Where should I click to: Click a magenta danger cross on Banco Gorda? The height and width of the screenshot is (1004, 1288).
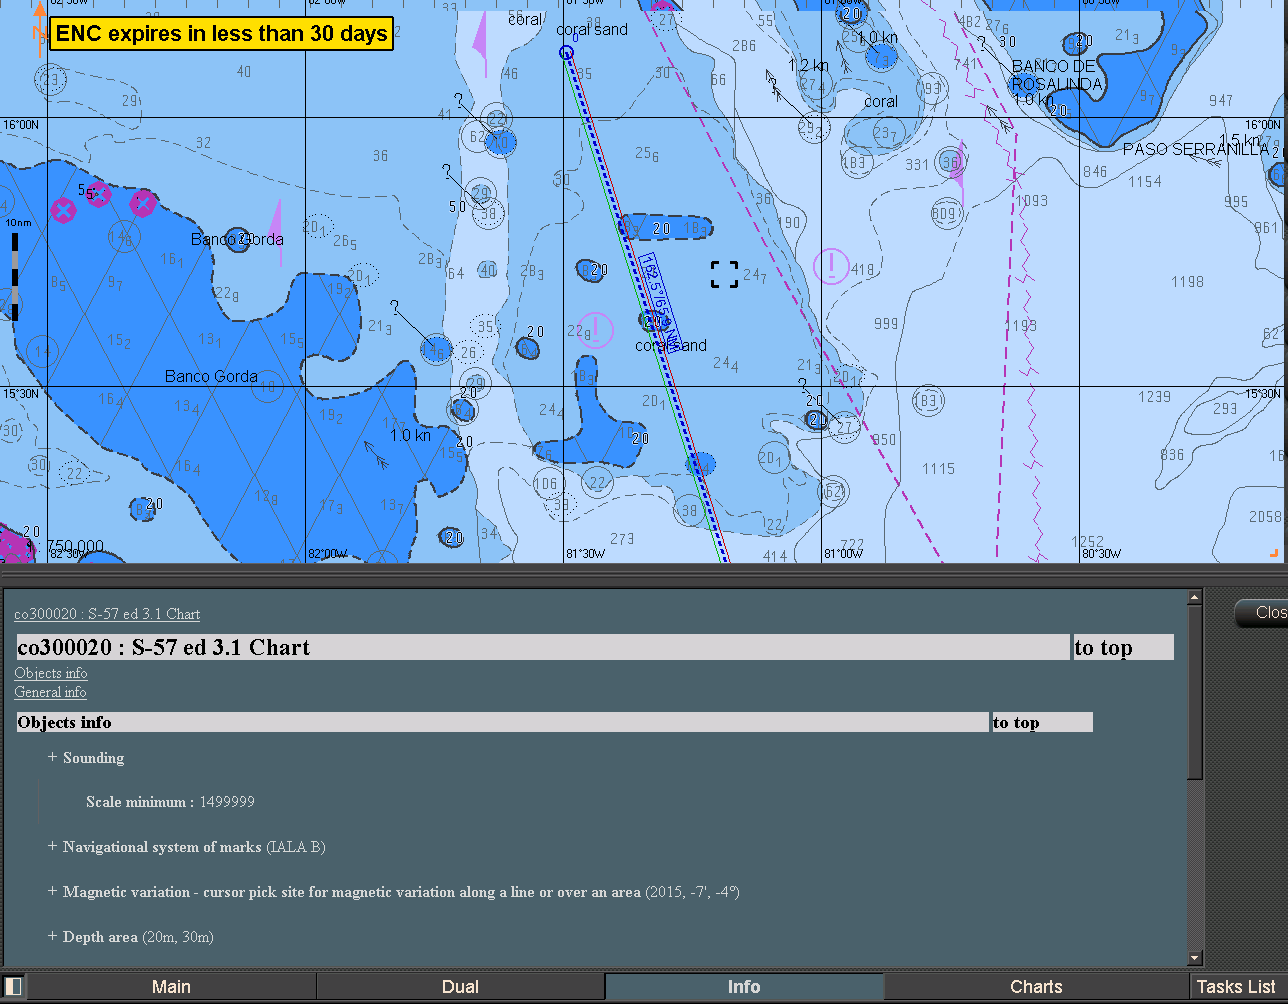tap(62, 210)
